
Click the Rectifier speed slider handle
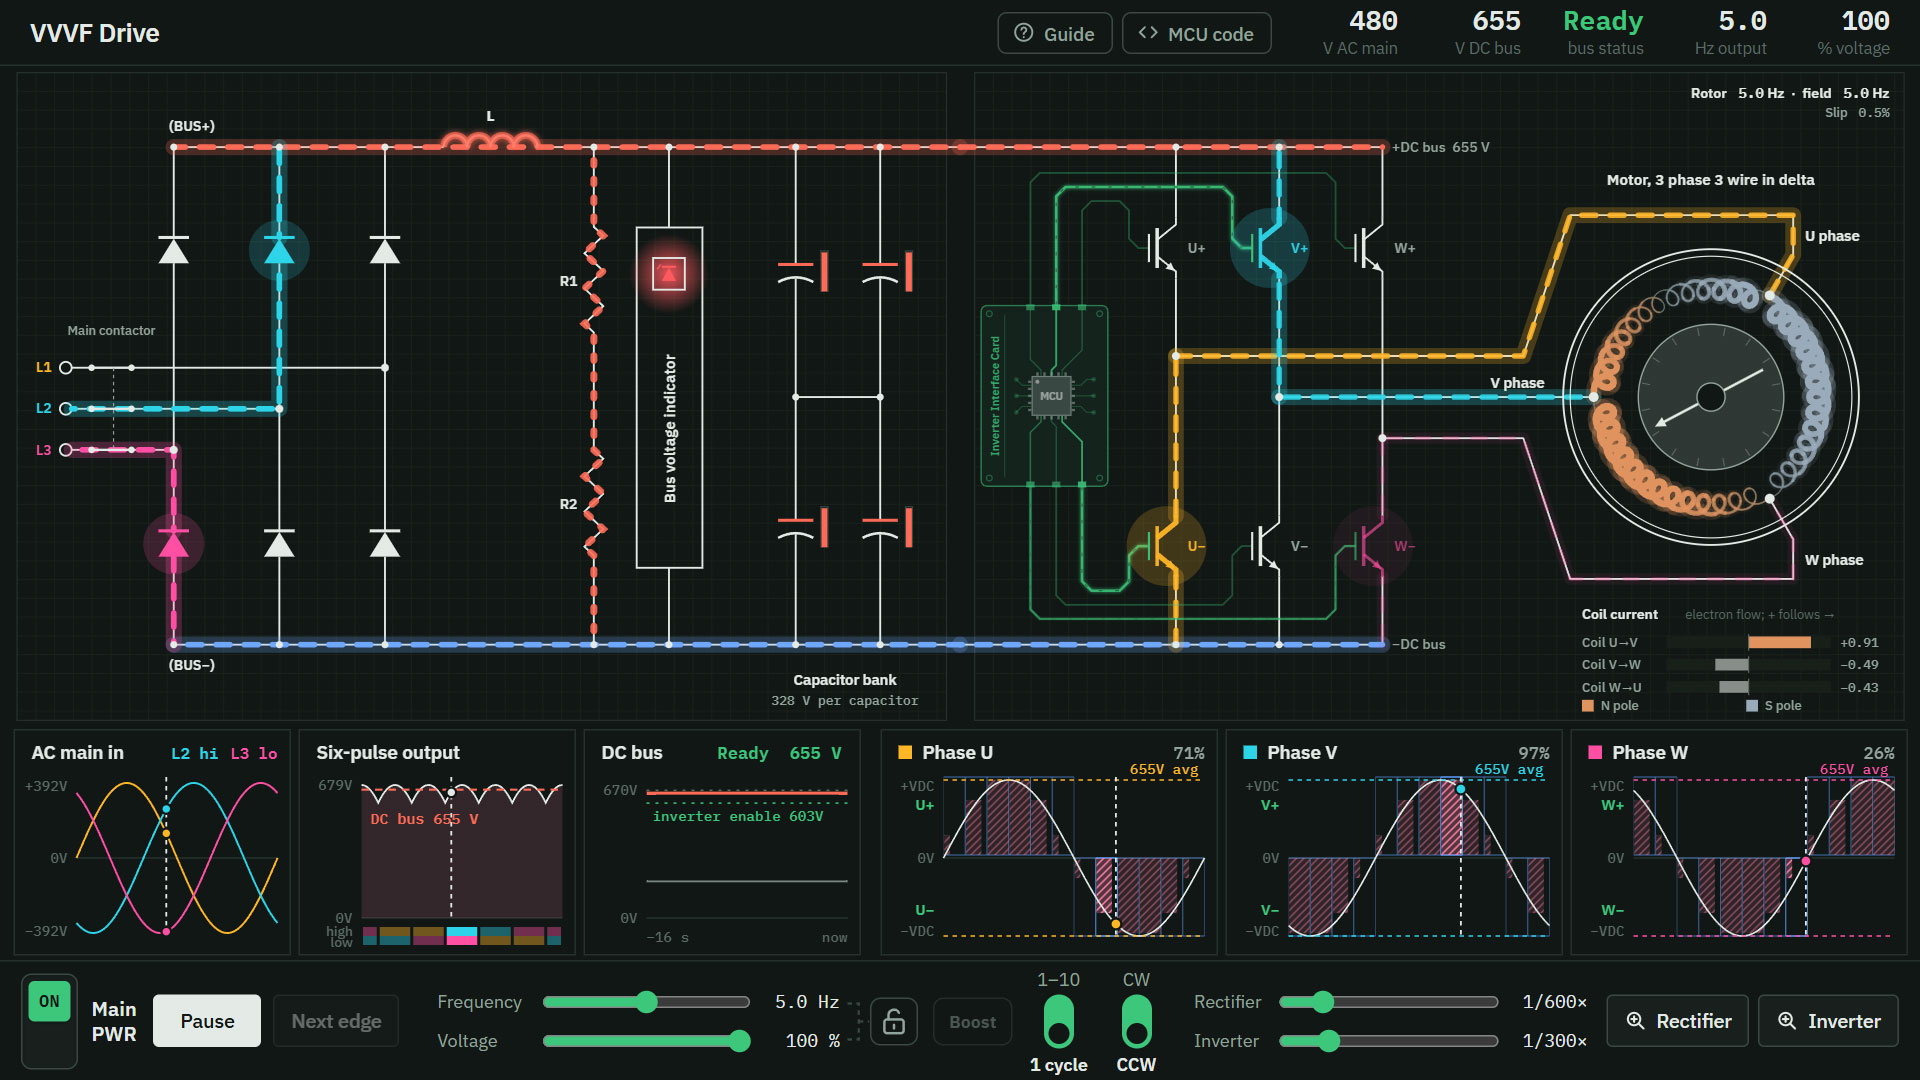tap(1323, 1002)
